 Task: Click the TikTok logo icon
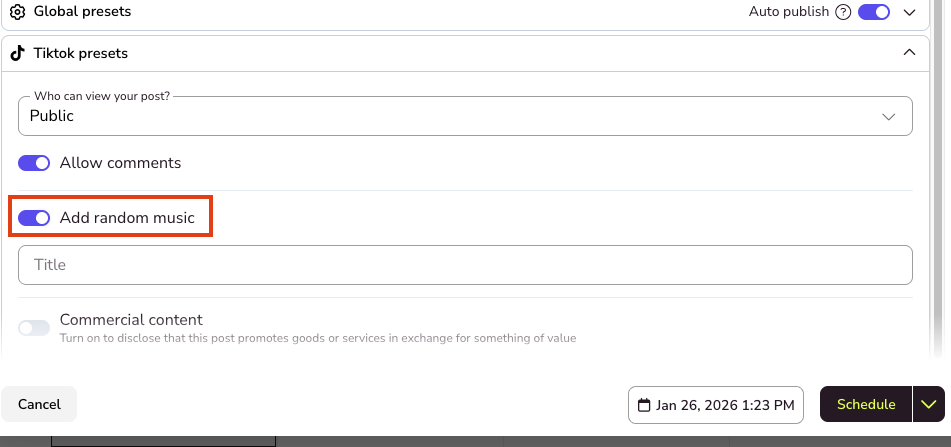pos(17,52)
